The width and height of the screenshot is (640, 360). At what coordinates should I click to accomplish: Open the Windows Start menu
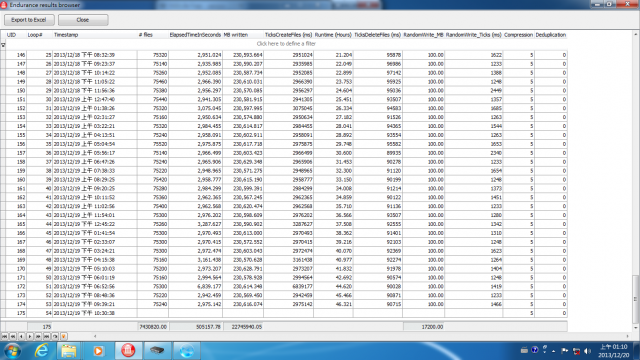click(x=12, y=351)
